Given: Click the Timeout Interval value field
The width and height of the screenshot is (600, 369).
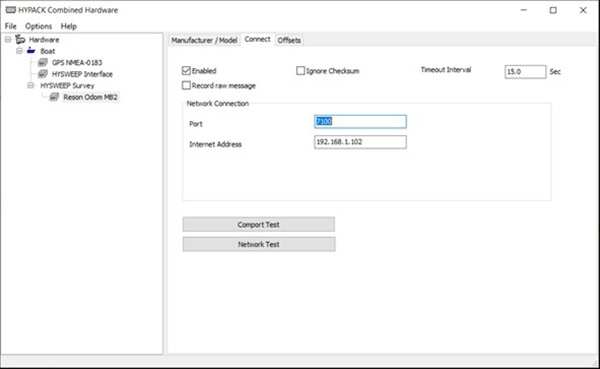Looking at the screenshot, I should [525, 72].
